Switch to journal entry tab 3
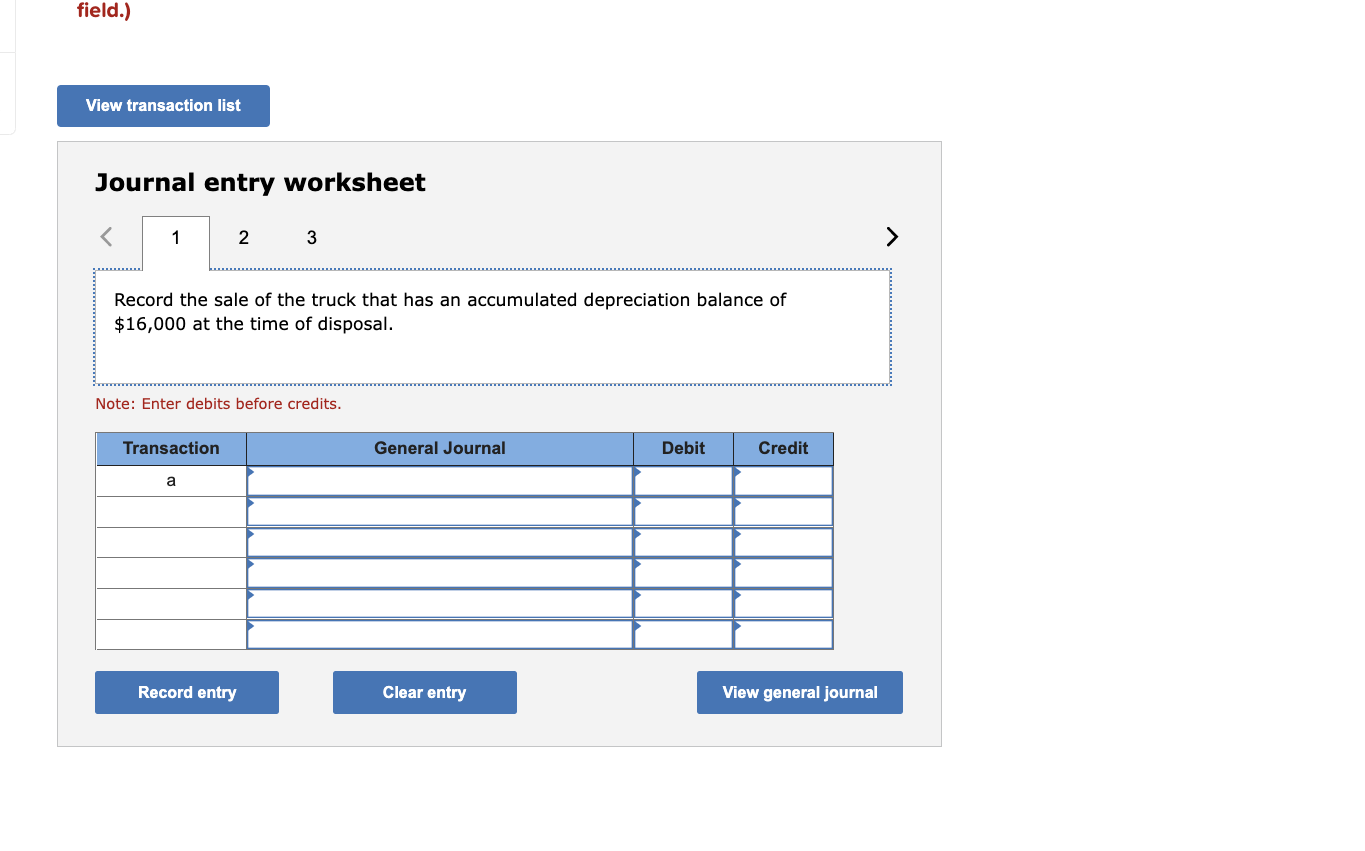1365x851 pixels. tap(311, 238)
